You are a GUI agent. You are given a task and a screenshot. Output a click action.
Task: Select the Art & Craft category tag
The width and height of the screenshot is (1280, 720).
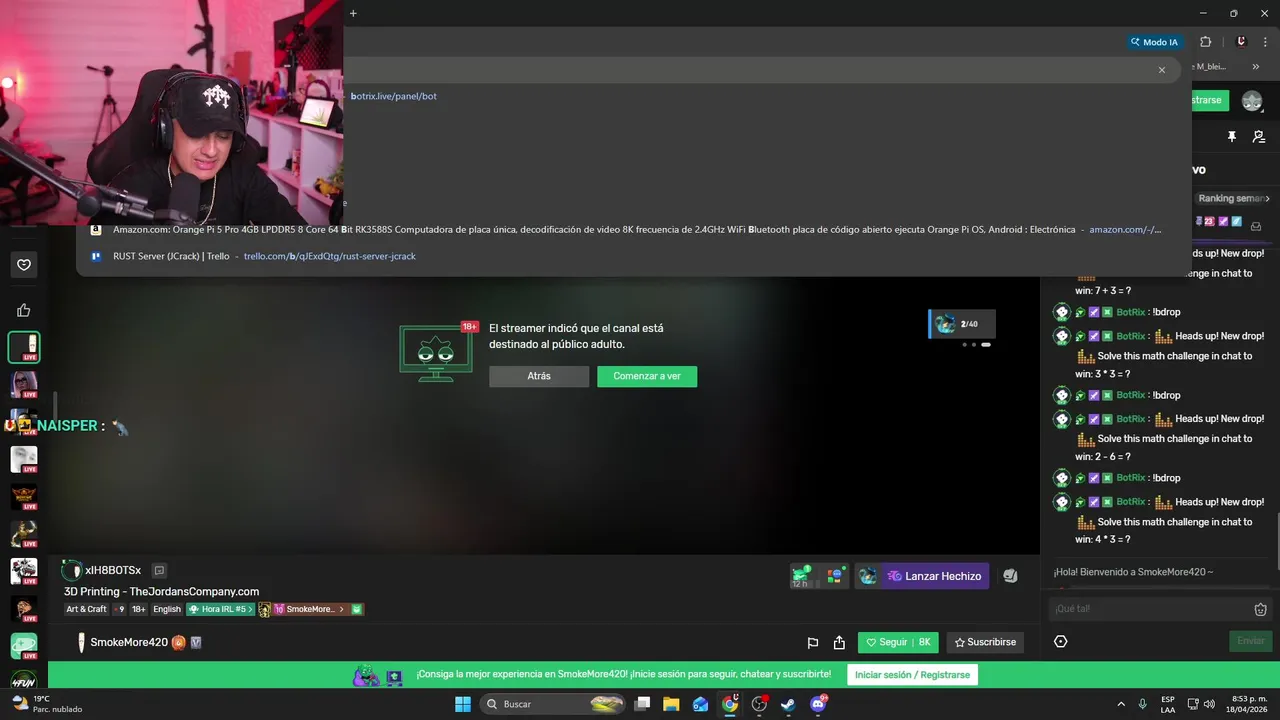click(x=86, y=609)
